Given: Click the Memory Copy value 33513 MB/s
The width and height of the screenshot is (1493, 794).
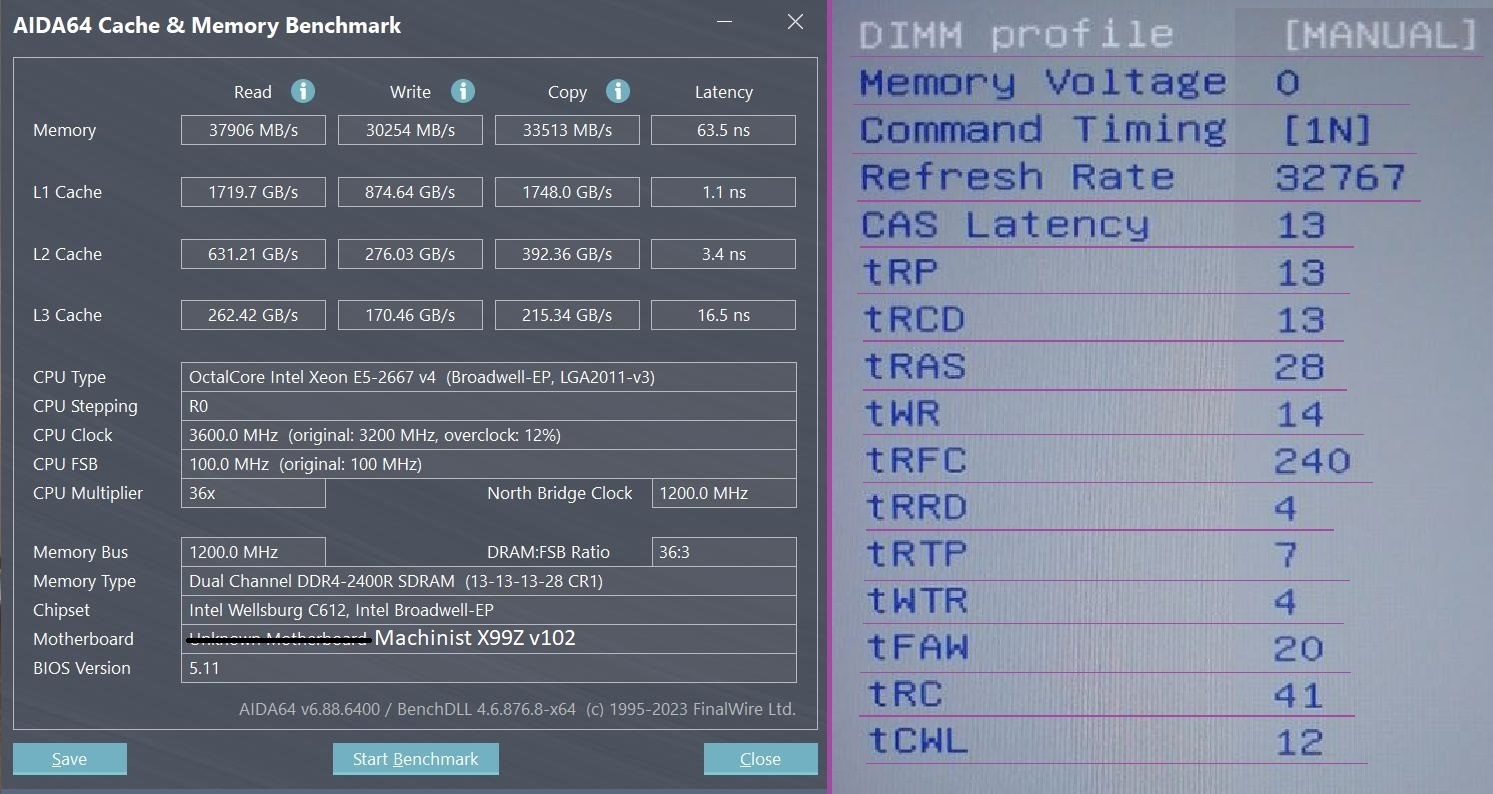Looking at the screenshot, I should point(567,130).
